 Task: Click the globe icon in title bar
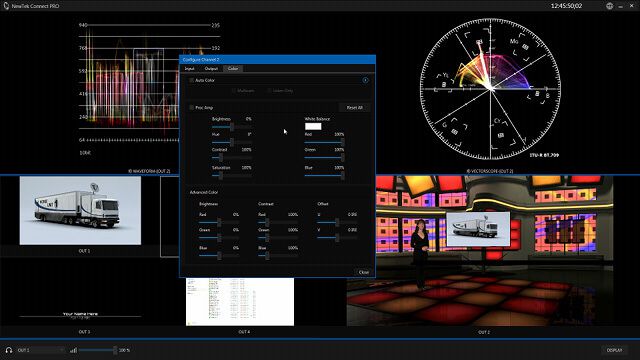pos(609,6)
